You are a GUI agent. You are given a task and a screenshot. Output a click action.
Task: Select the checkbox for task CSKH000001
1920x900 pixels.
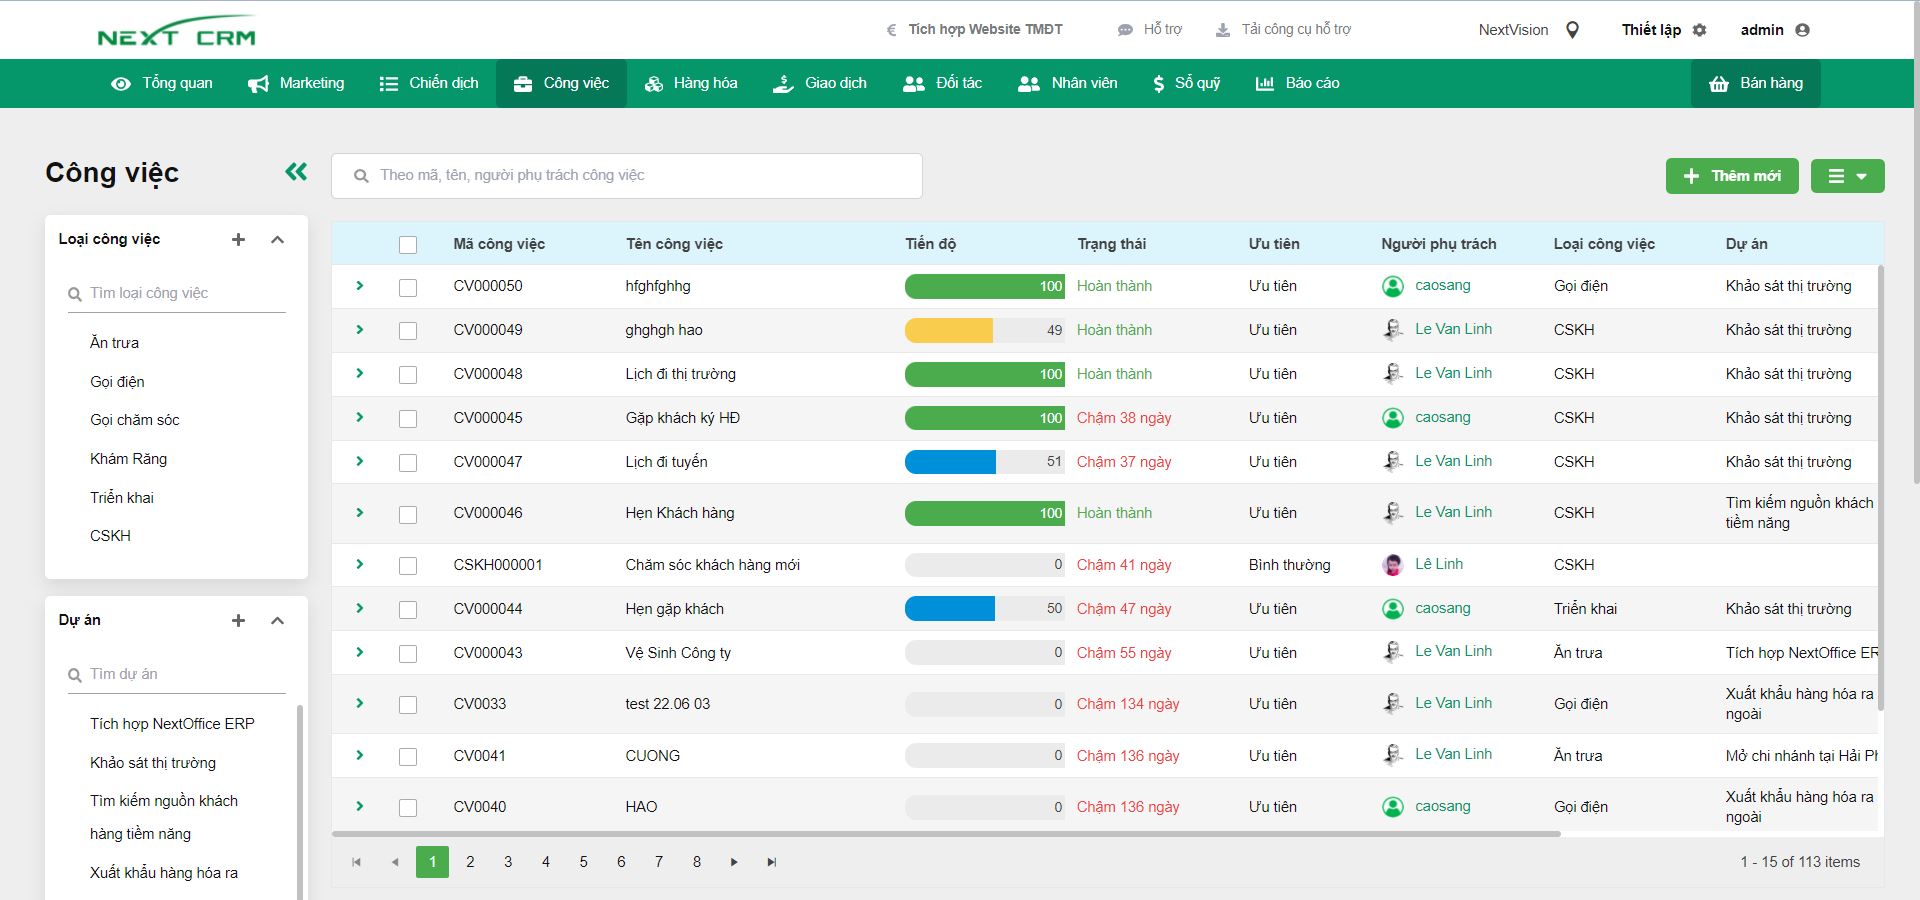(x=408, y=566)
